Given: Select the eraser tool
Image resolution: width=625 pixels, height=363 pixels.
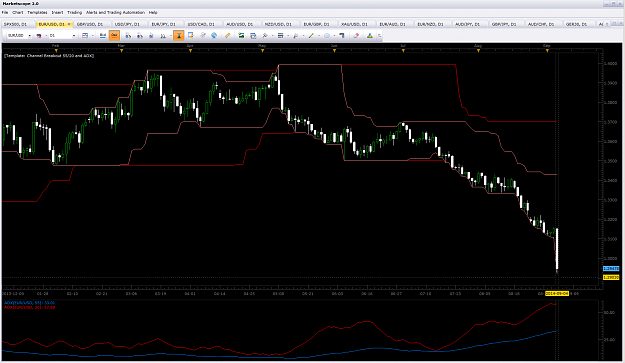Looking at the screenshot, I should click(356, 35).
